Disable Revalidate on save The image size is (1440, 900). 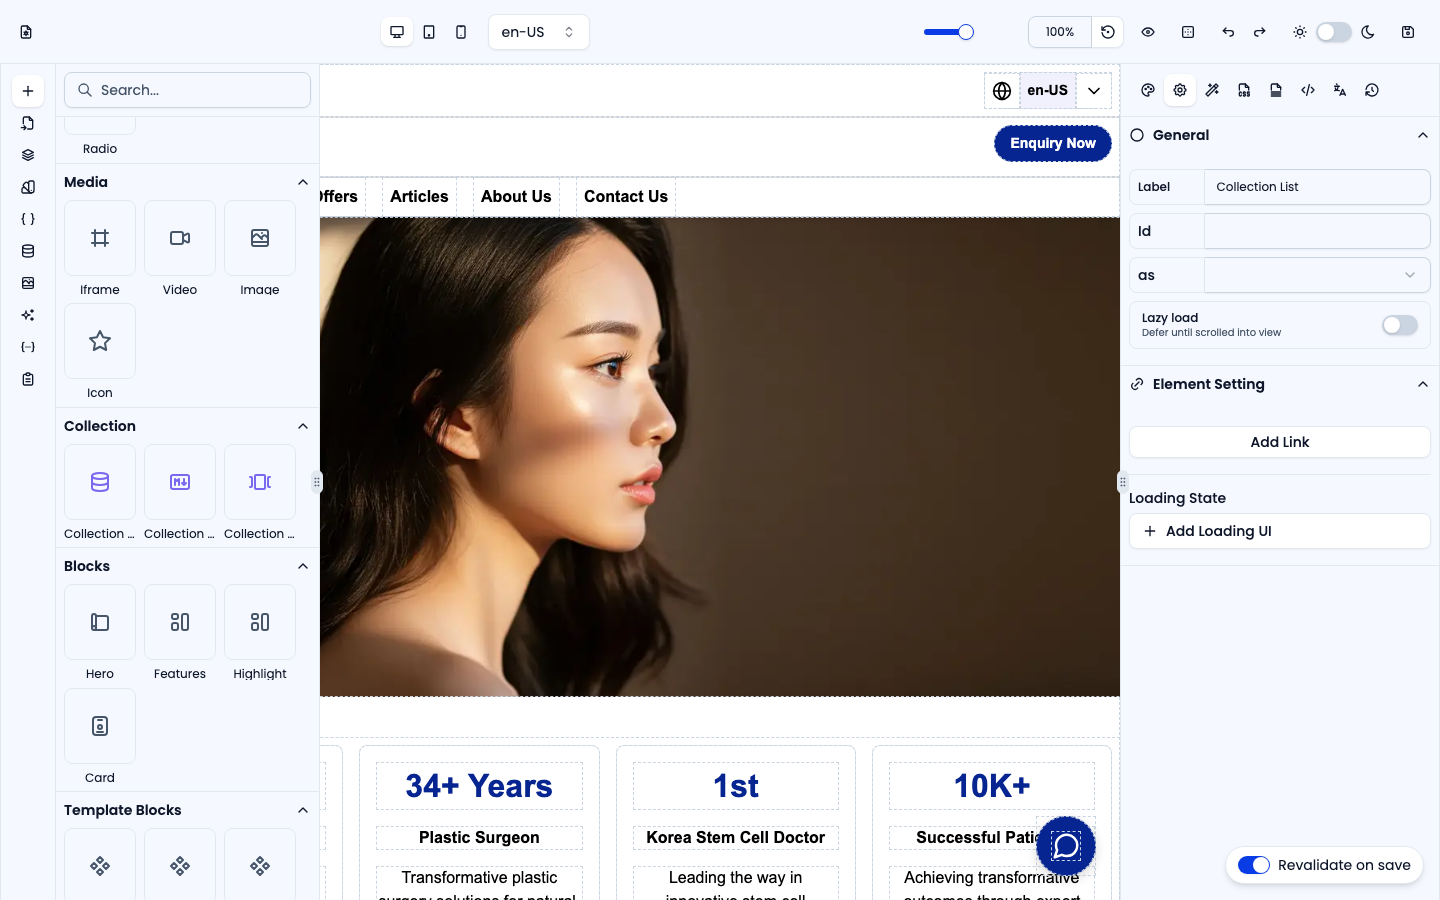pos(1254,865)
